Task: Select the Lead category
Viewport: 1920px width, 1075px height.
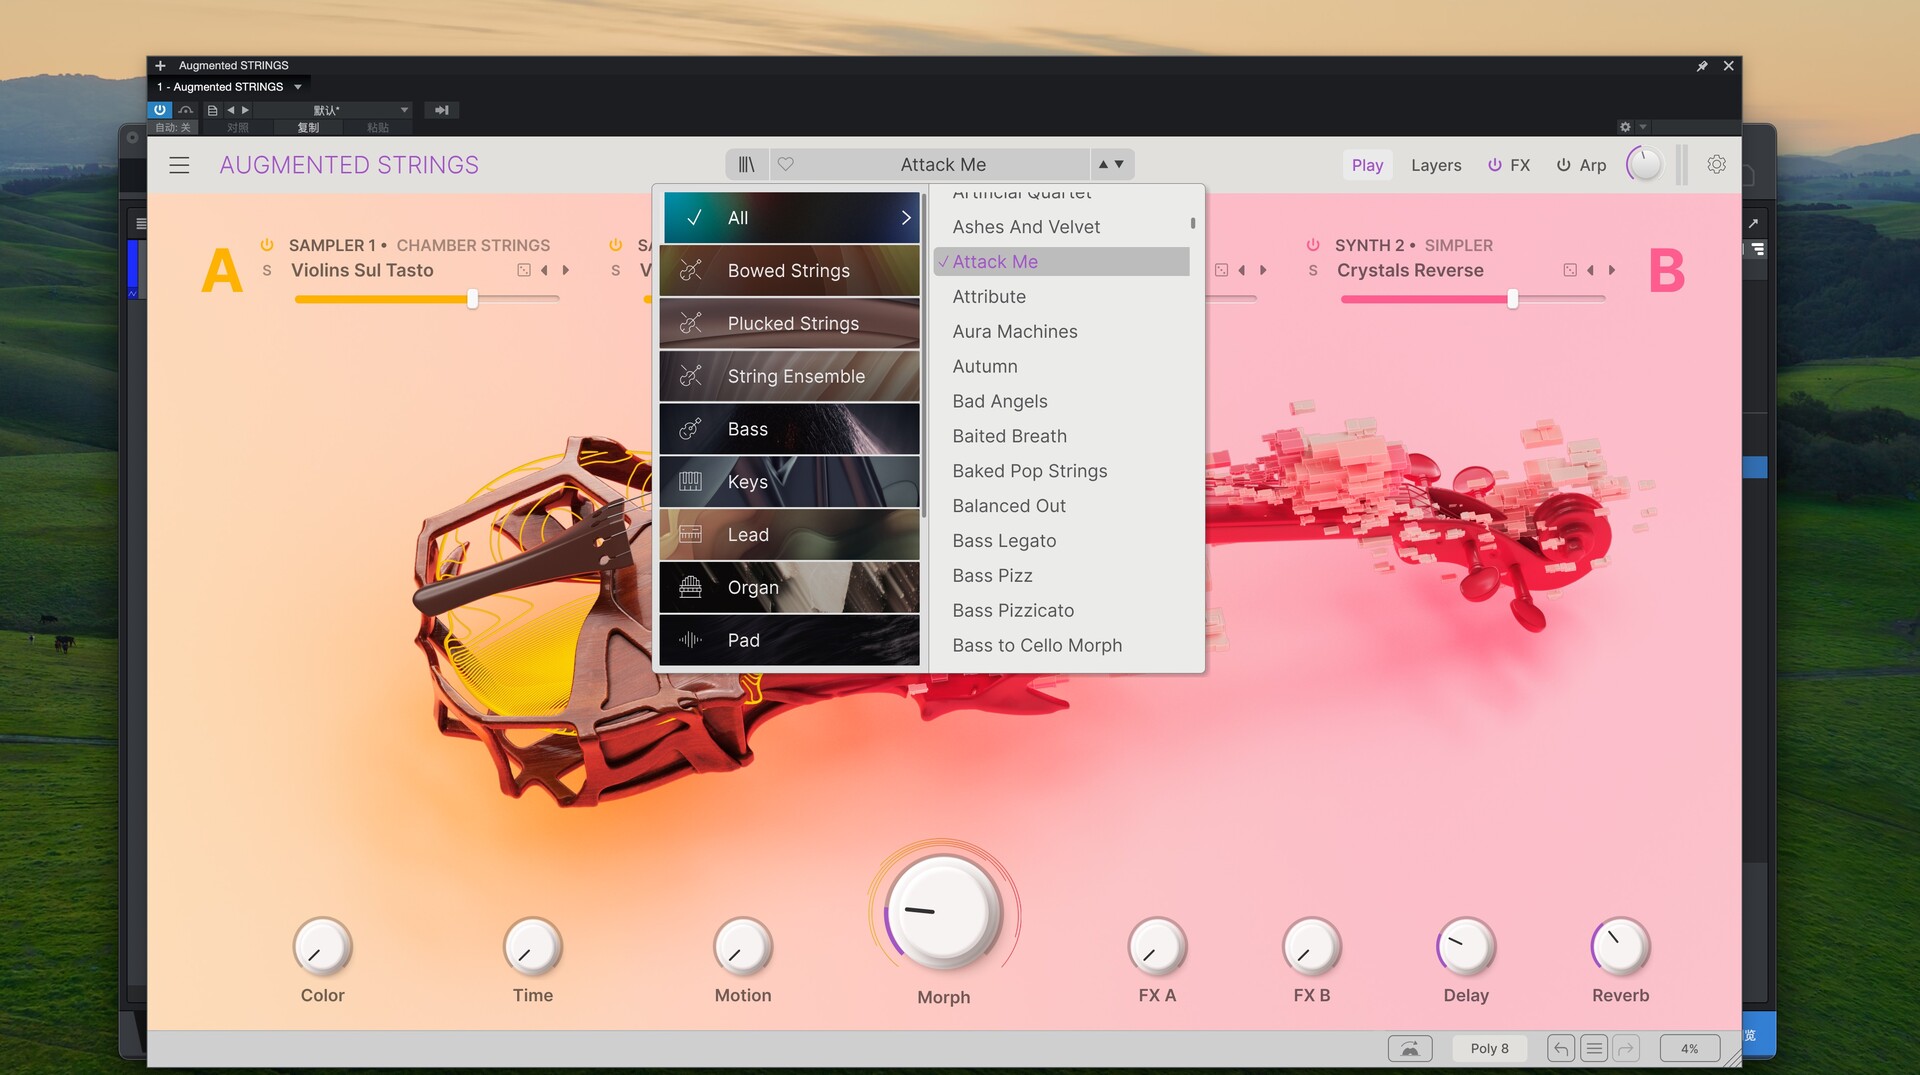Action: point(789,535)
